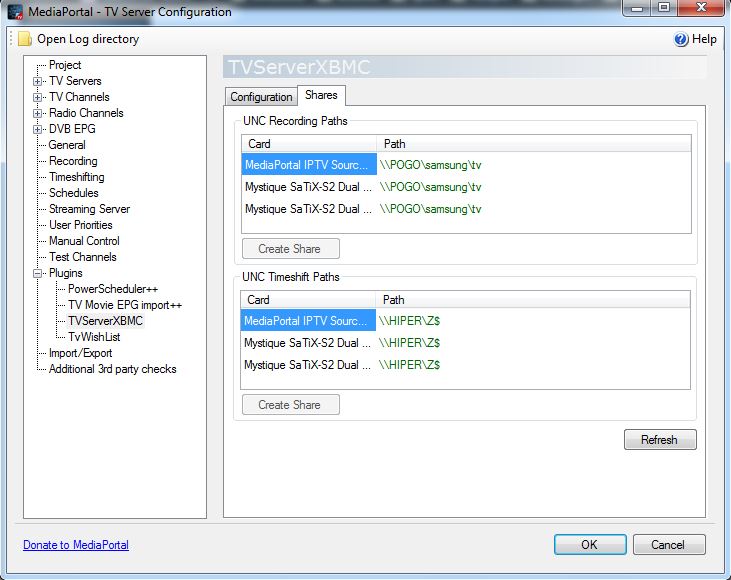Open the Streaming Server item
Viewport: 731px width, 580px height.
pos(90,209)
